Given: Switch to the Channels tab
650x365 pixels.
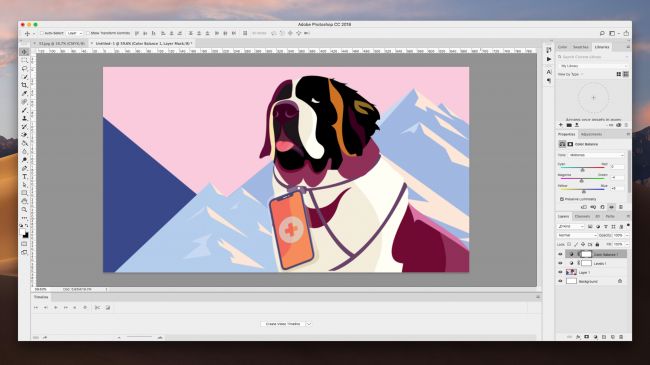Looking at the screenshot, I should point(582,217).
